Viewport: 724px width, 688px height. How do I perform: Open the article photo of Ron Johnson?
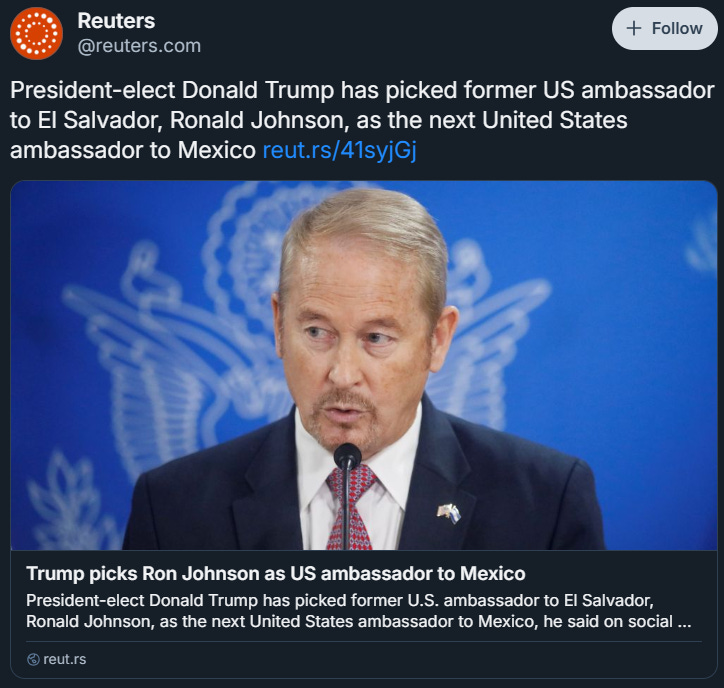[x=364, y=365]
